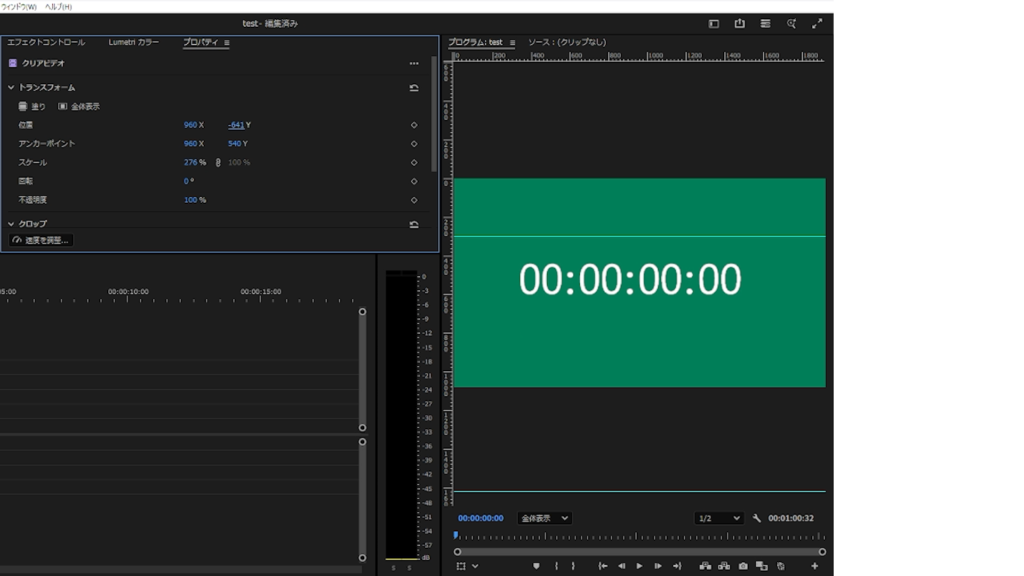
Task: Click the 塗り fill frame icon
Action: click(23, 106)
